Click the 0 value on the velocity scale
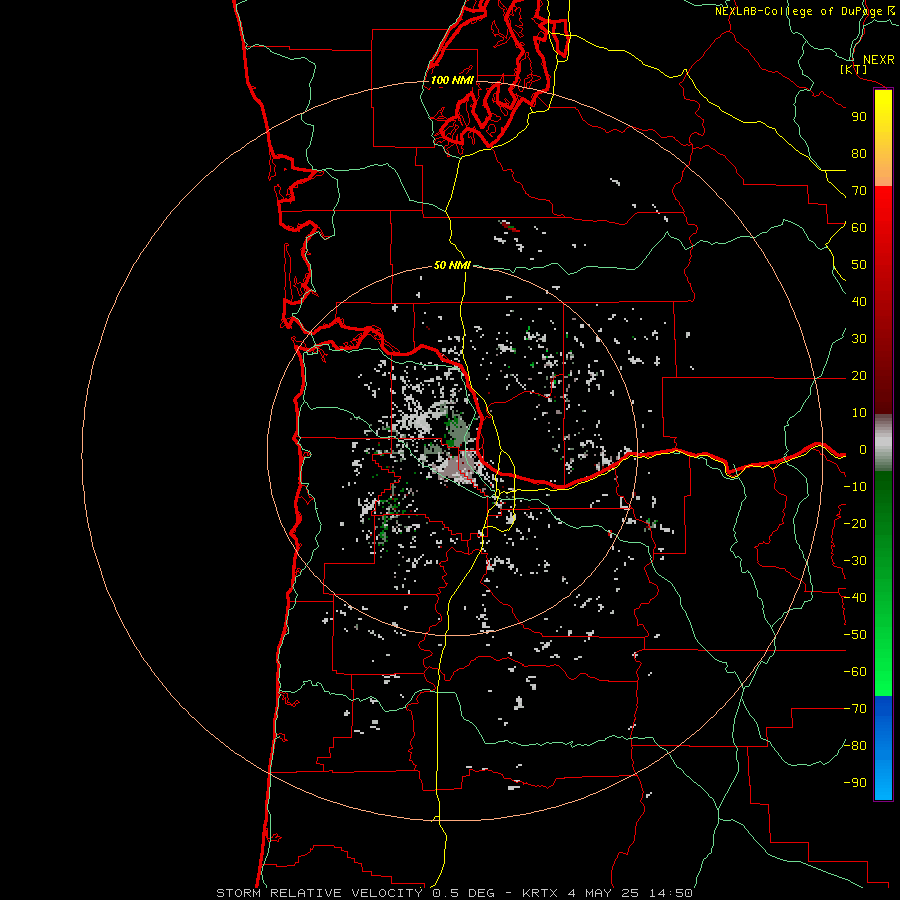900x900 pixels. coord(863,449)
